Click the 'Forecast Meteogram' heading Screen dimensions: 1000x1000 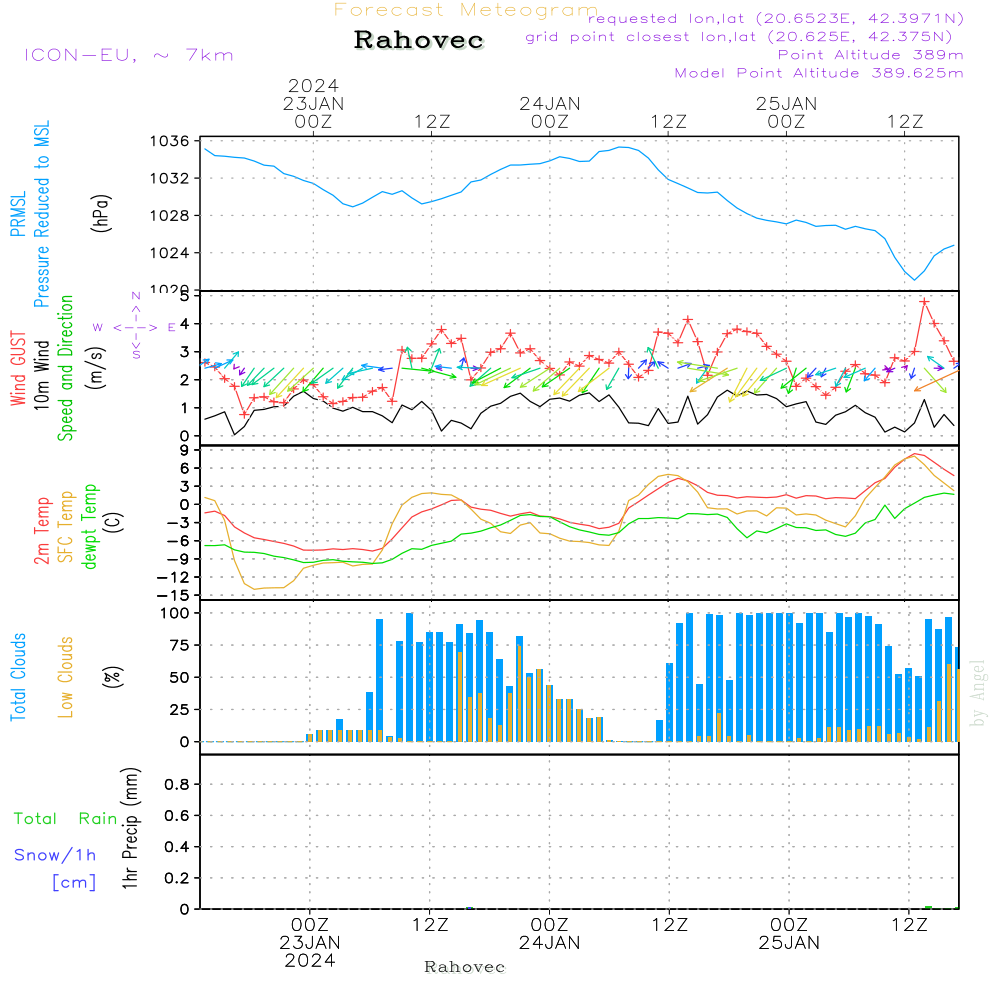coord(466,10)
